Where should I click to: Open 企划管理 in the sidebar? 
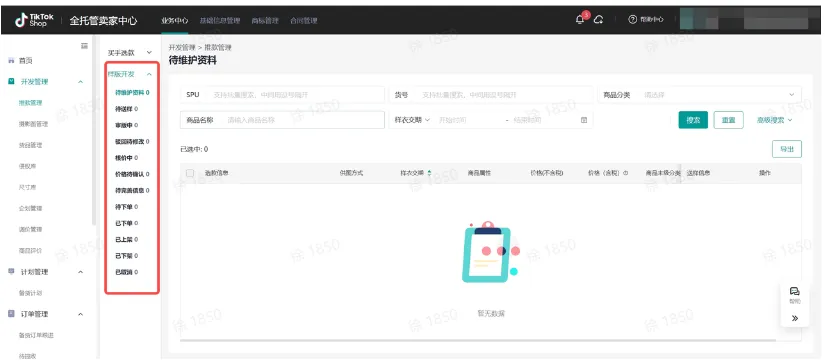pyautogui.click(x=30, y=208)
